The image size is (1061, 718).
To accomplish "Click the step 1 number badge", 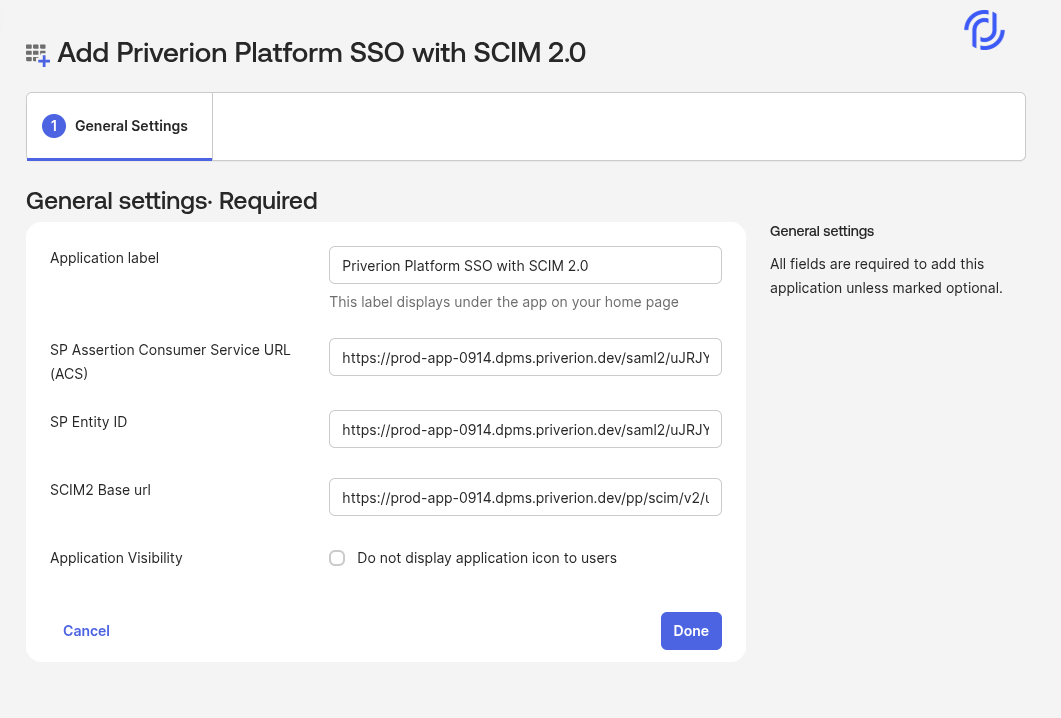I will click(x=54, y=126).
